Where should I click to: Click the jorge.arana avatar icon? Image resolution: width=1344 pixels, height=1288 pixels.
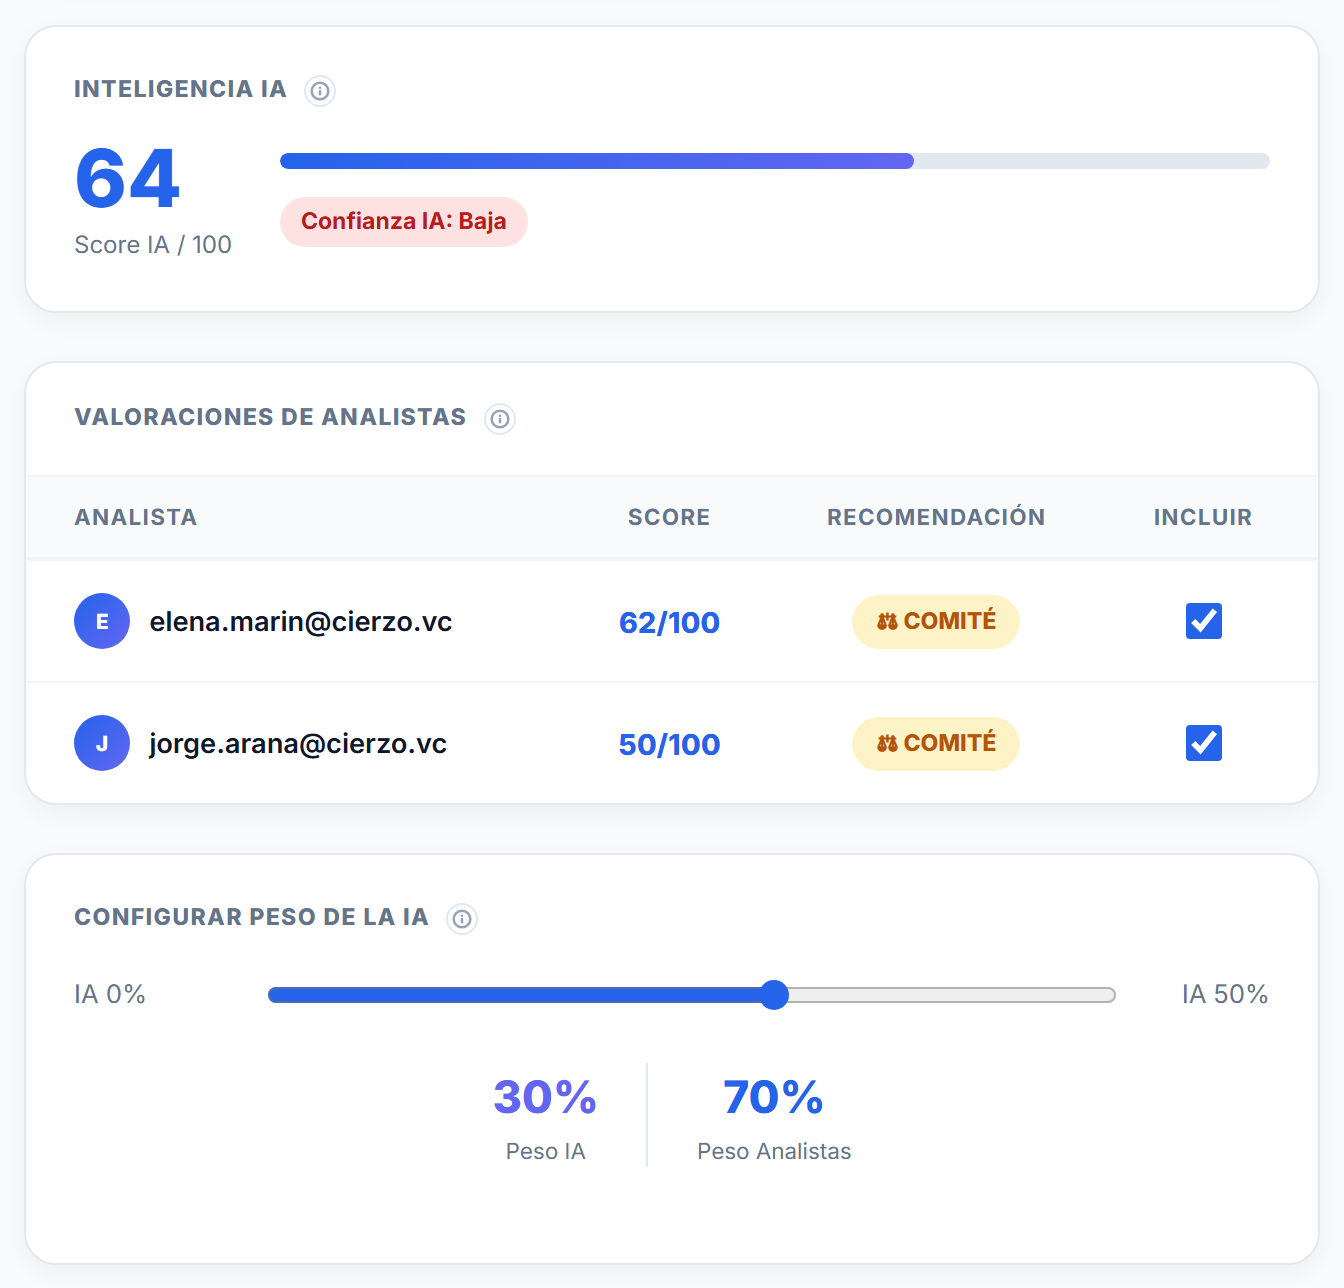(x=102, y=743)
